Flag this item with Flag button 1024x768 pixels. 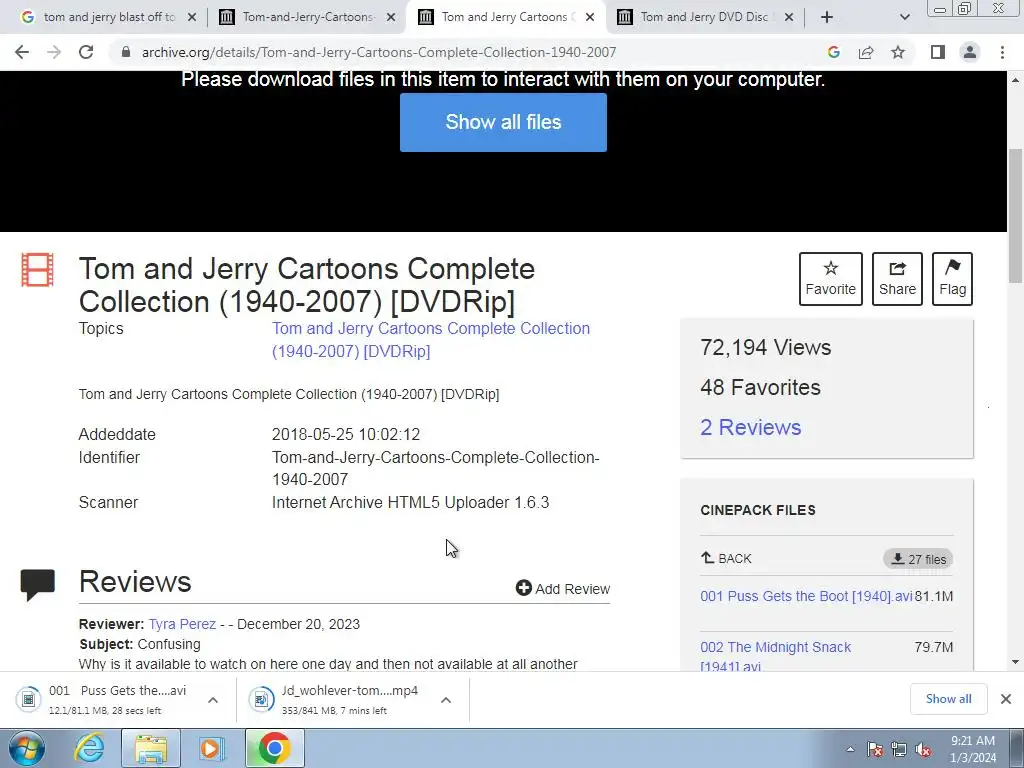(x=952, y=279)
